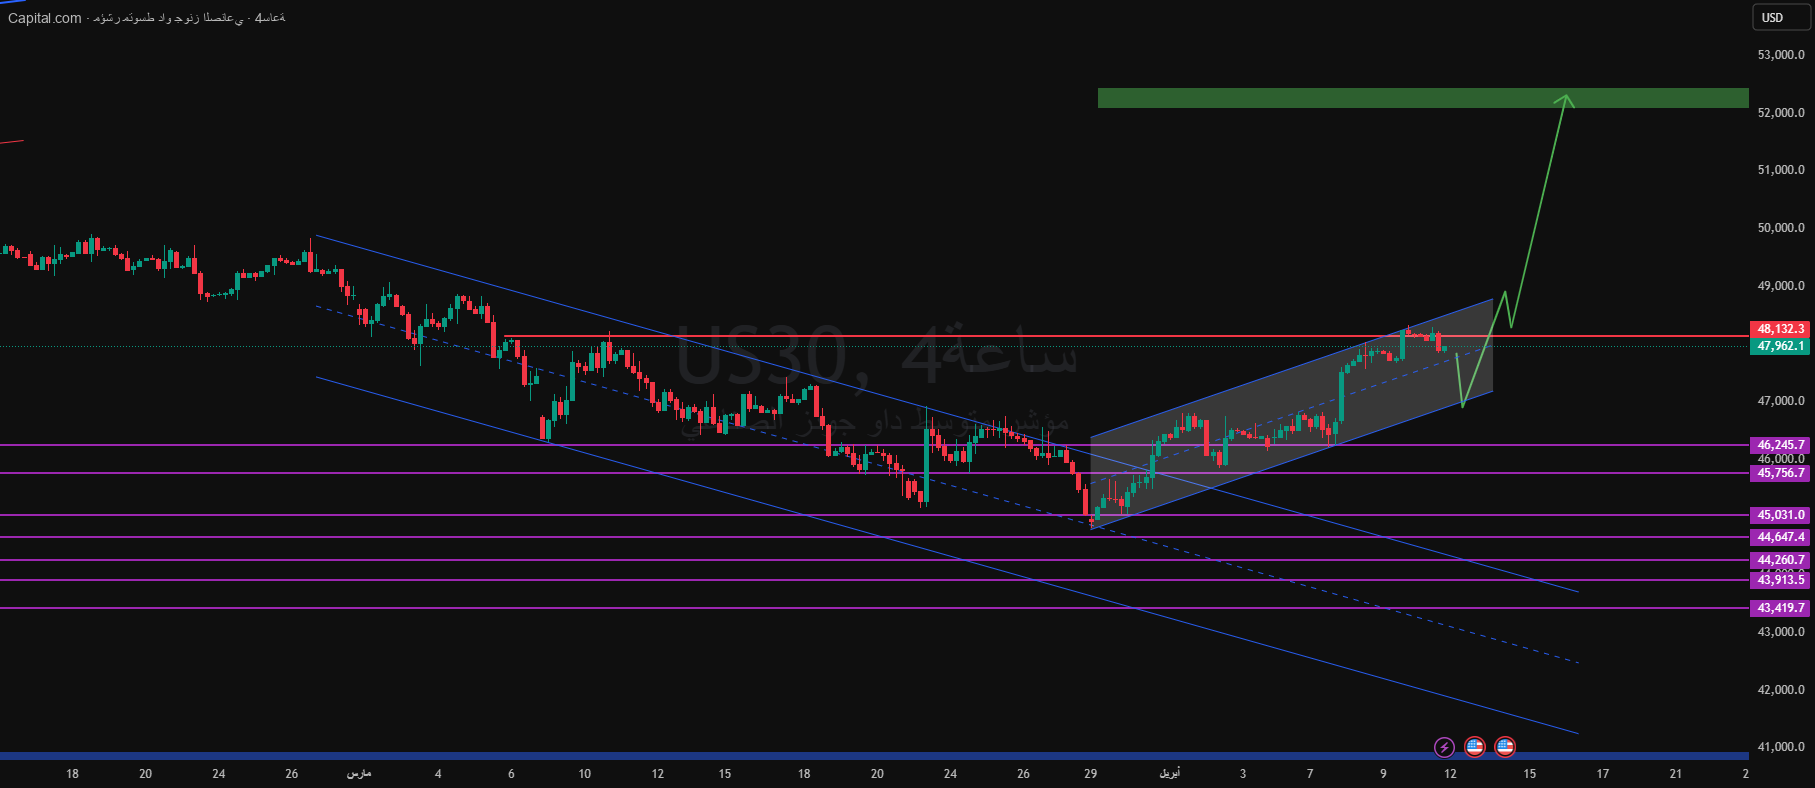Select the 43,419.7 support level label

(x=1780, y=608)
